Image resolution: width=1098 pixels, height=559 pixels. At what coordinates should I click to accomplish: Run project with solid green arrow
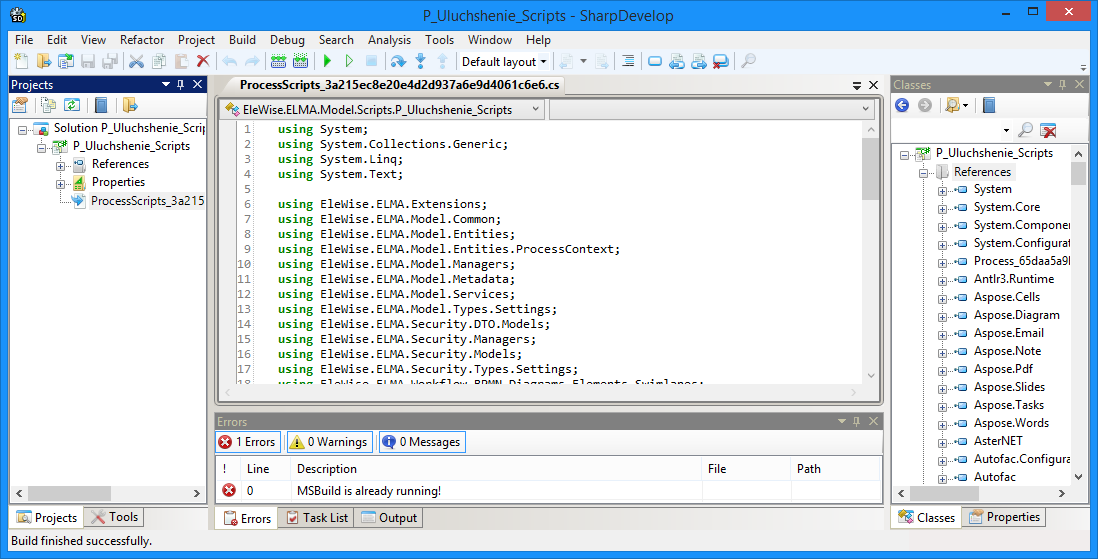[x=327, y=62]
